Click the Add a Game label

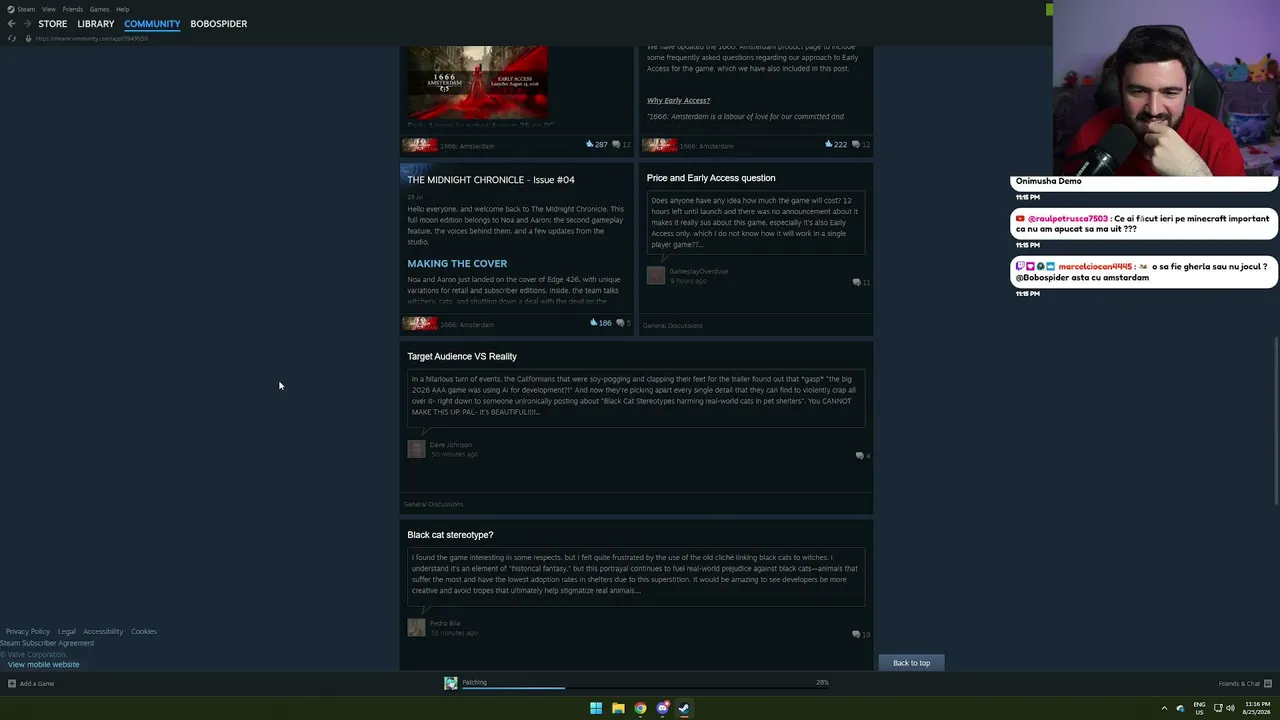click(x=37, y=684)
